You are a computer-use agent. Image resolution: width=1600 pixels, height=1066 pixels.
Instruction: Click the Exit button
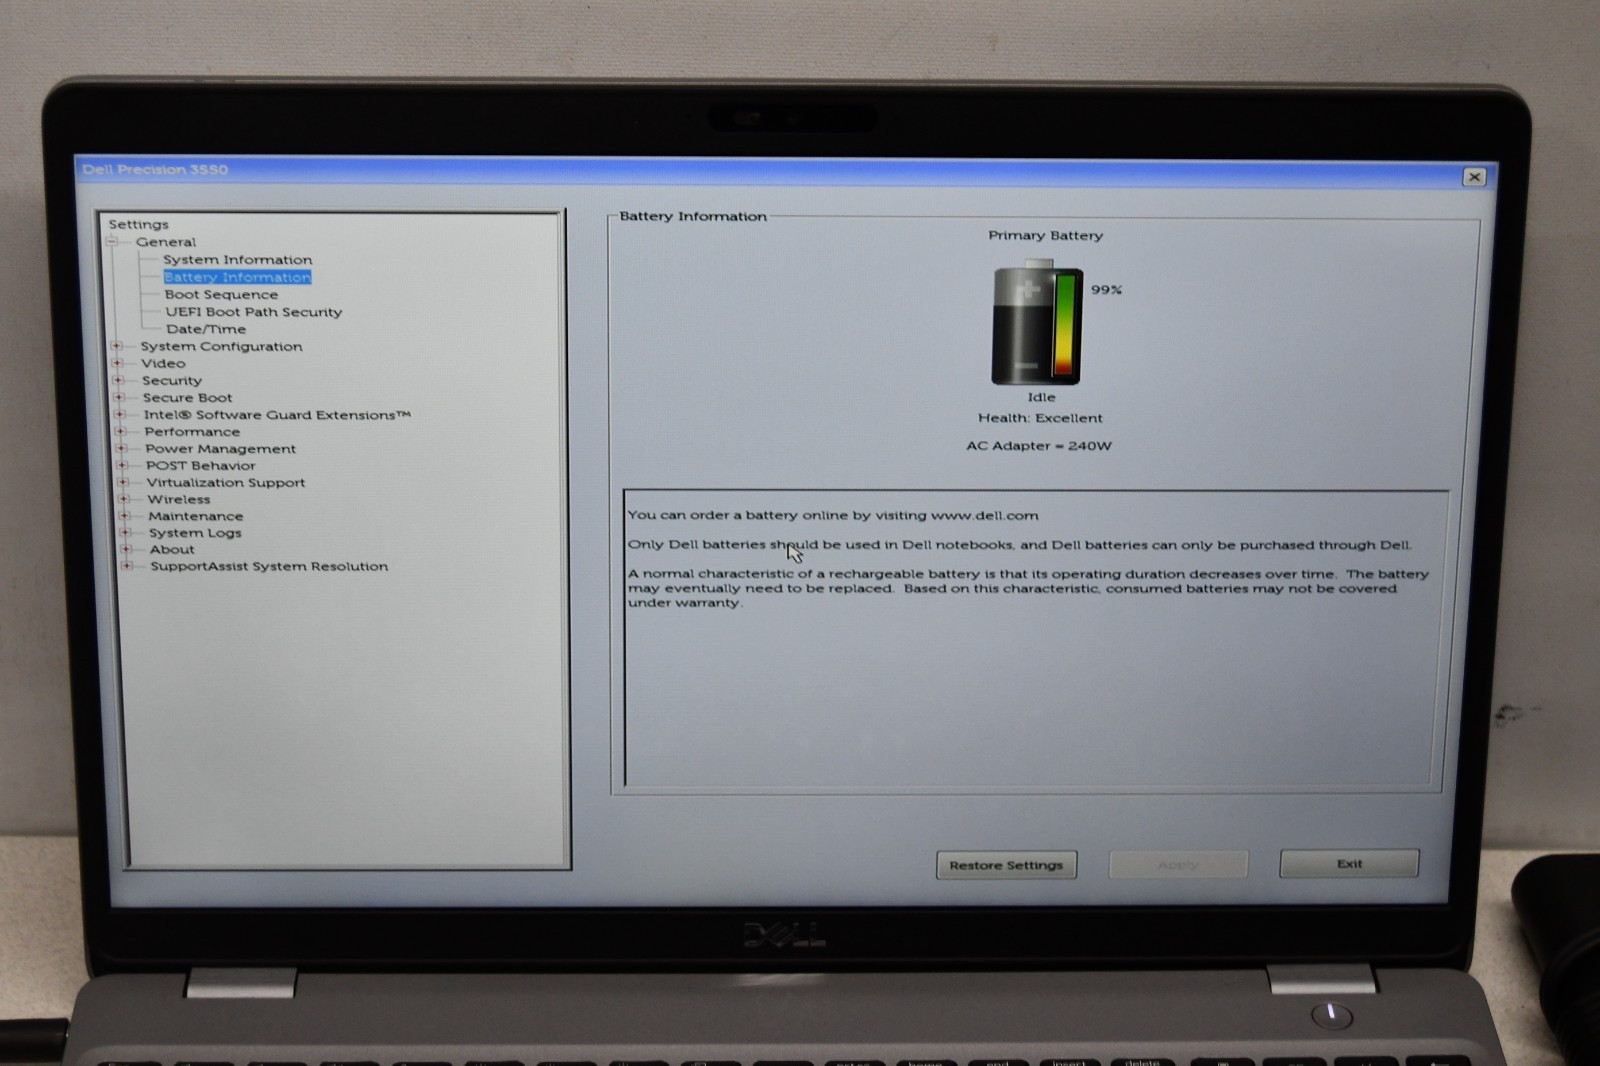tap(1349, 863)
